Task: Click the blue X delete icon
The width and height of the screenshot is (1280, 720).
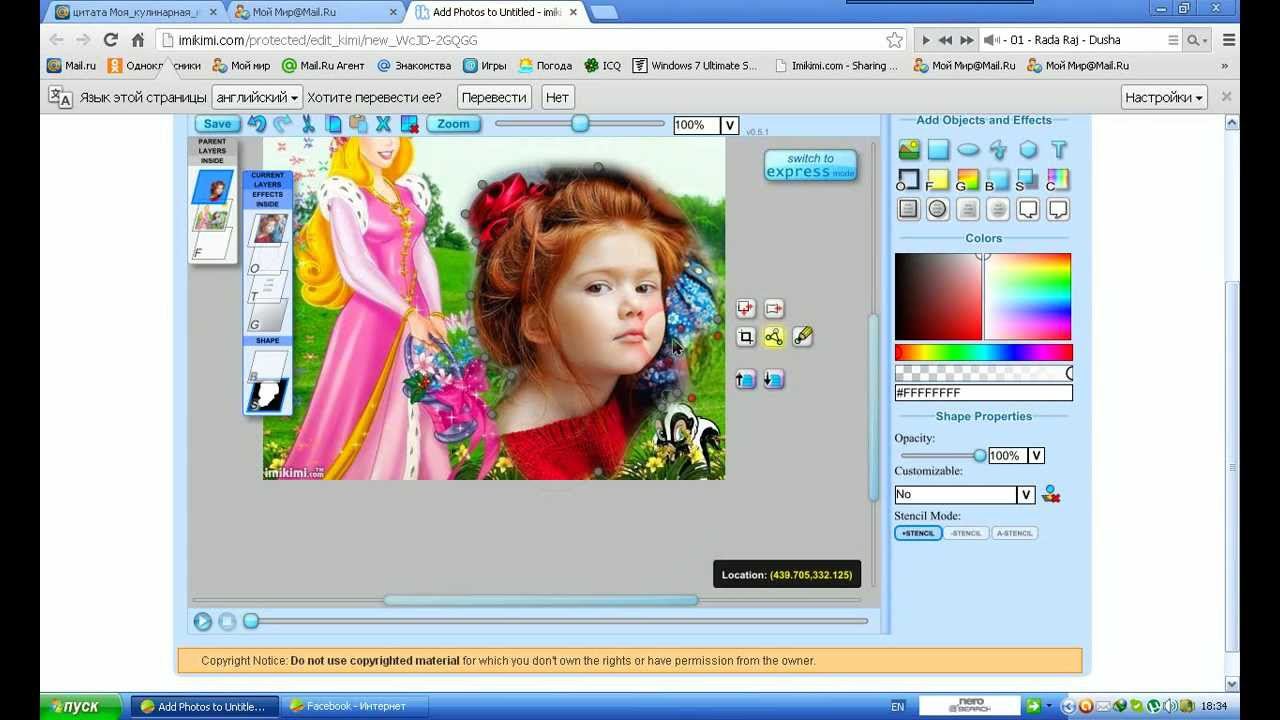Action: [383, 124]
